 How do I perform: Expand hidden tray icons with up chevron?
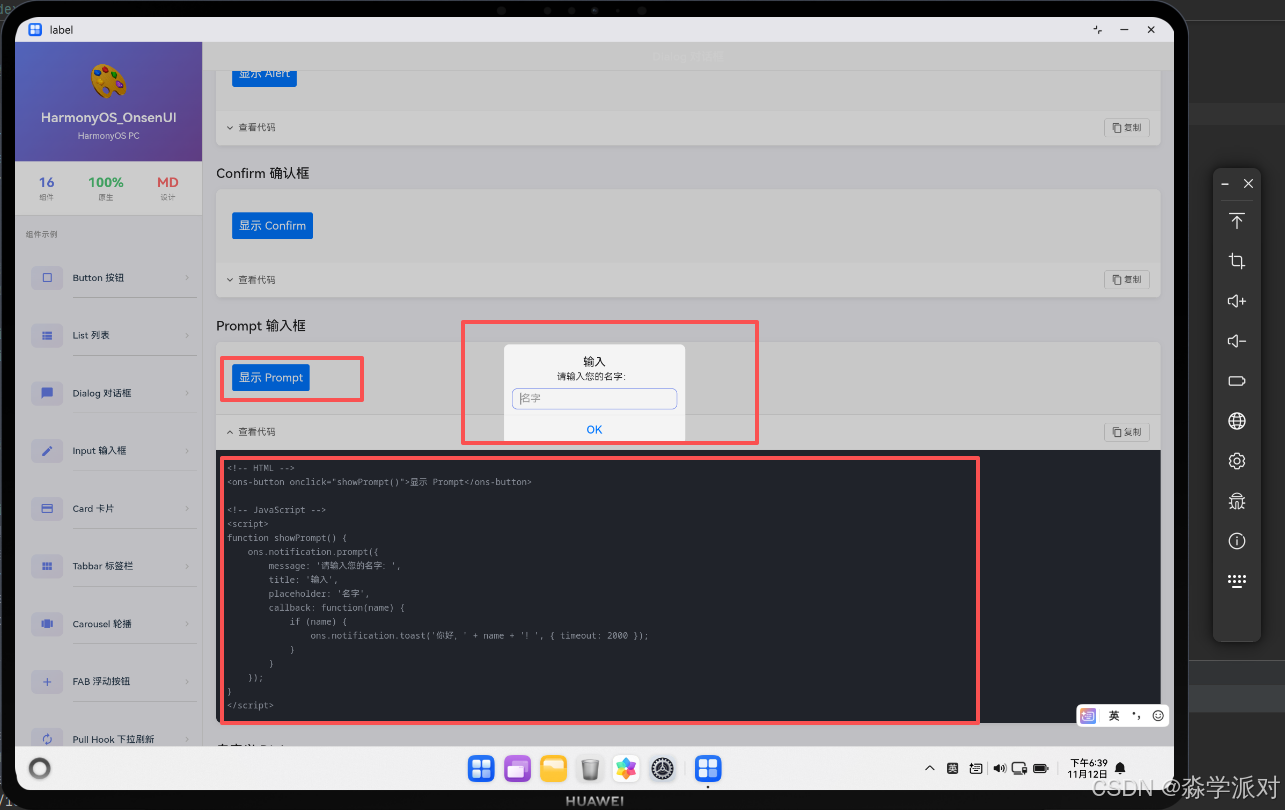tap(929, 768)
